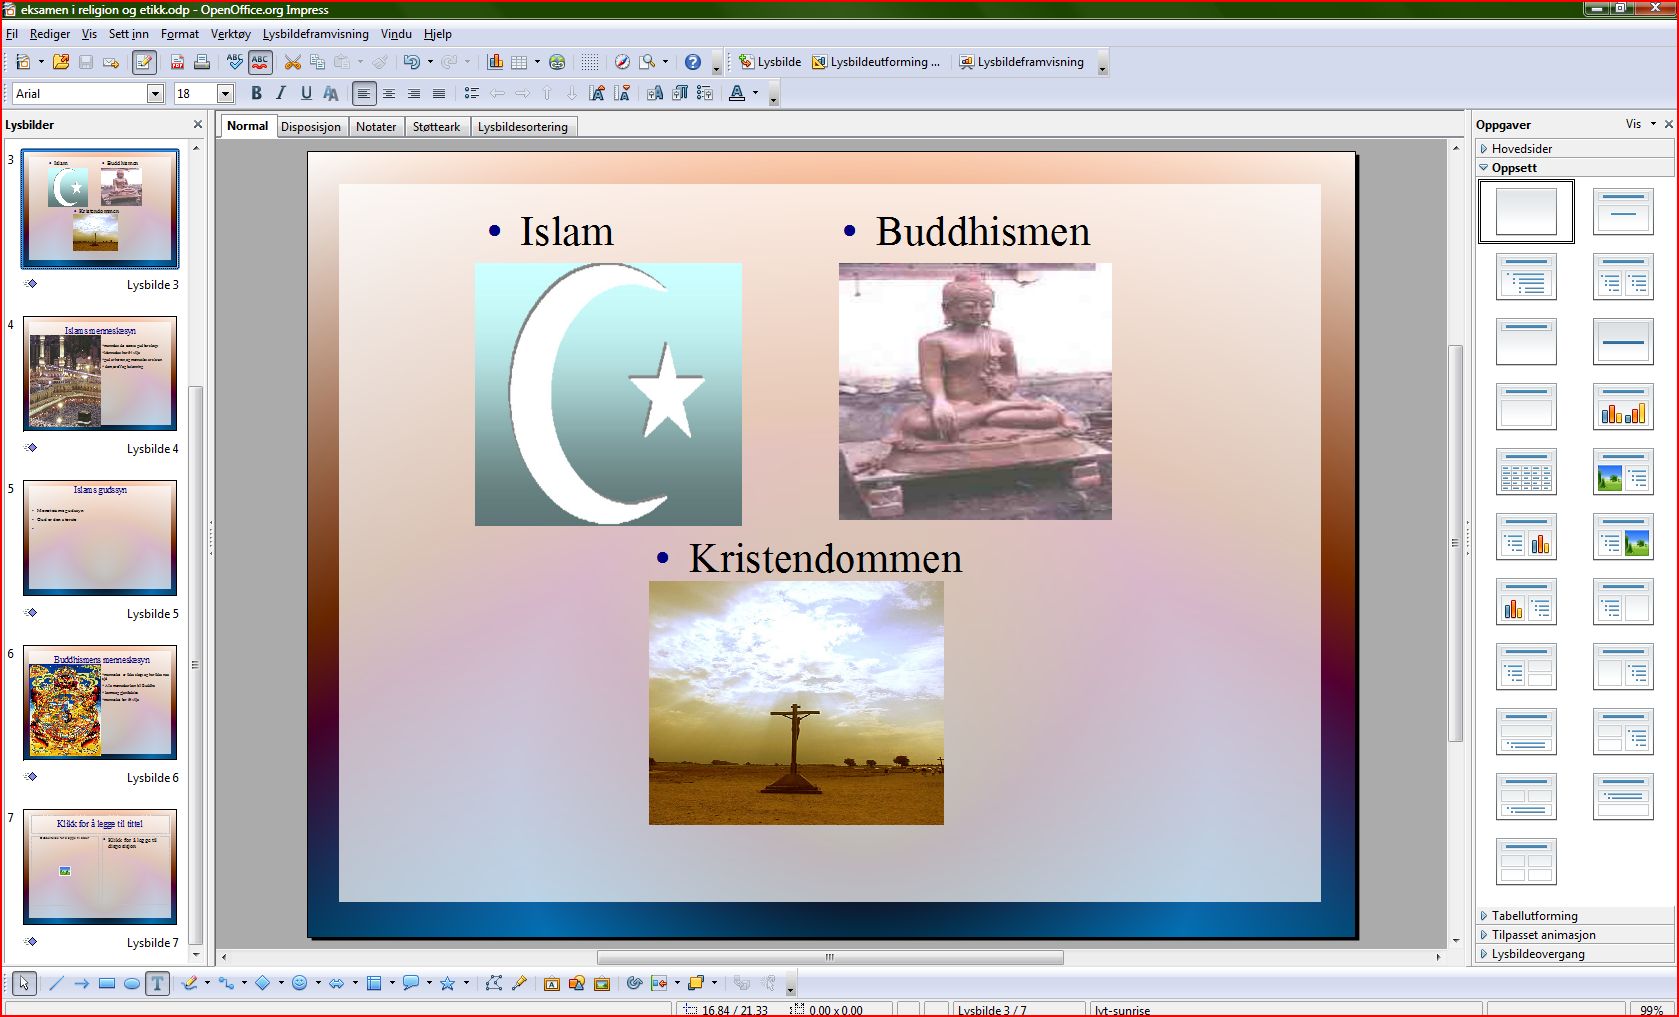Screen dimensions: 1679x1017
Task: Switch to the Notater view tab
Action: pyautogui.click(x=376, y=126)
